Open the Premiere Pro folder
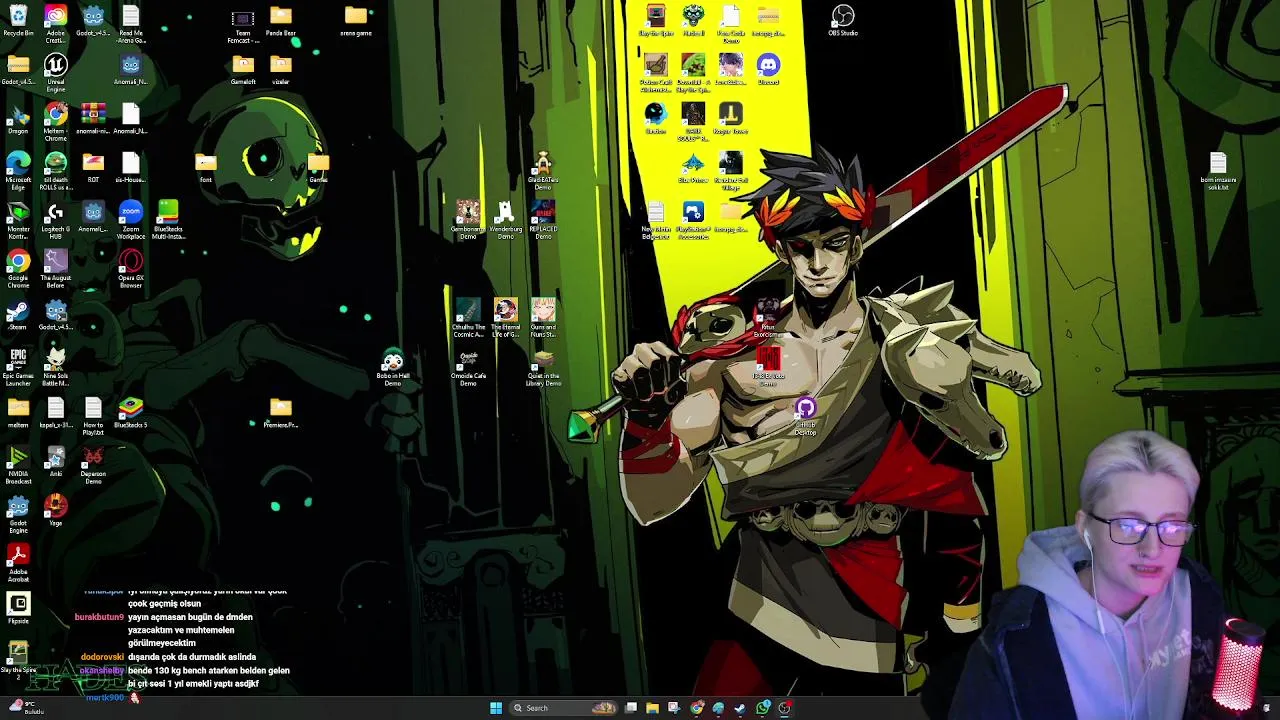The height and width of the screenshot is (720, 1280). click(281, 412)
